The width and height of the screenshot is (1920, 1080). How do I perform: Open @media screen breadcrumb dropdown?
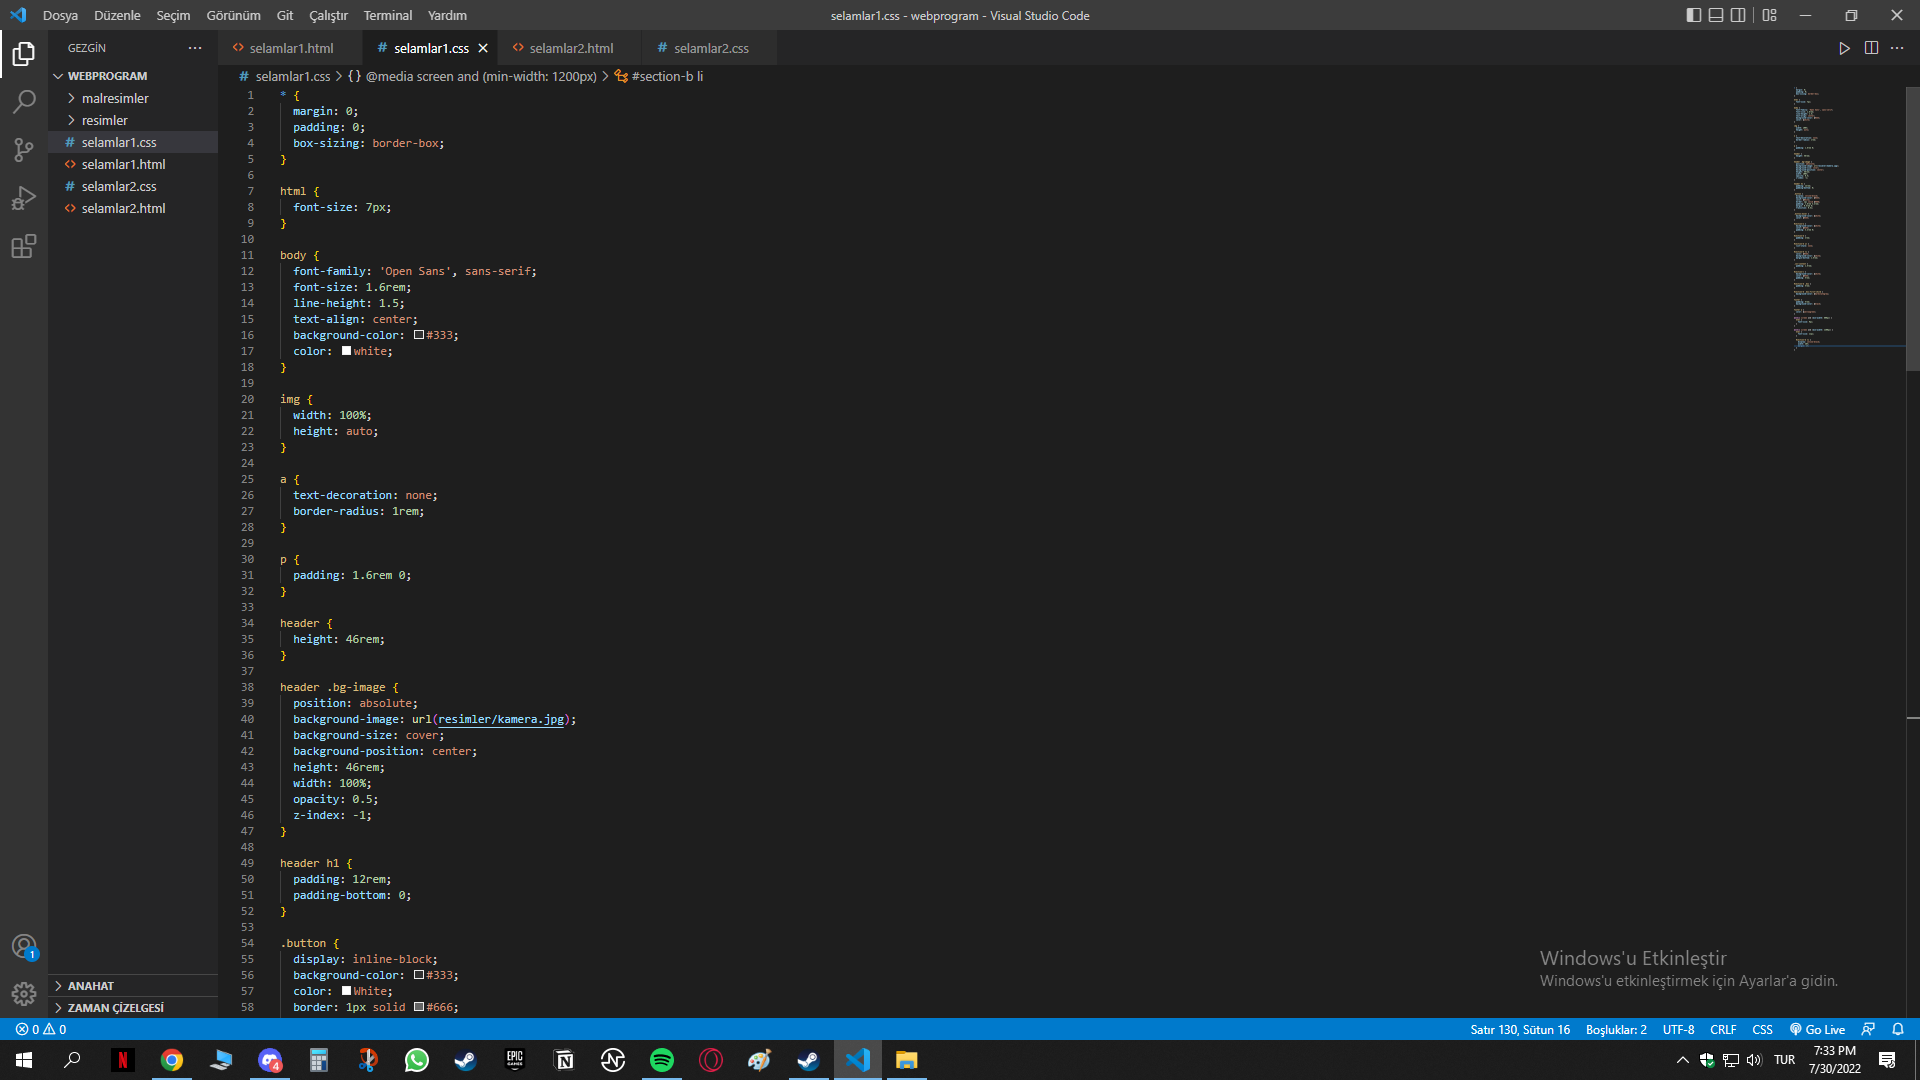tap(472, 76)
